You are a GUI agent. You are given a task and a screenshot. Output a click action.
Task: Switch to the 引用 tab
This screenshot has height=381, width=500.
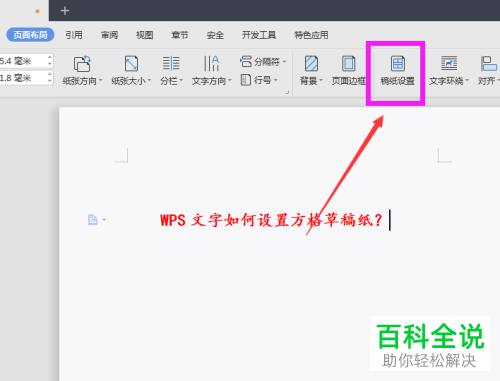pos(74,35)
